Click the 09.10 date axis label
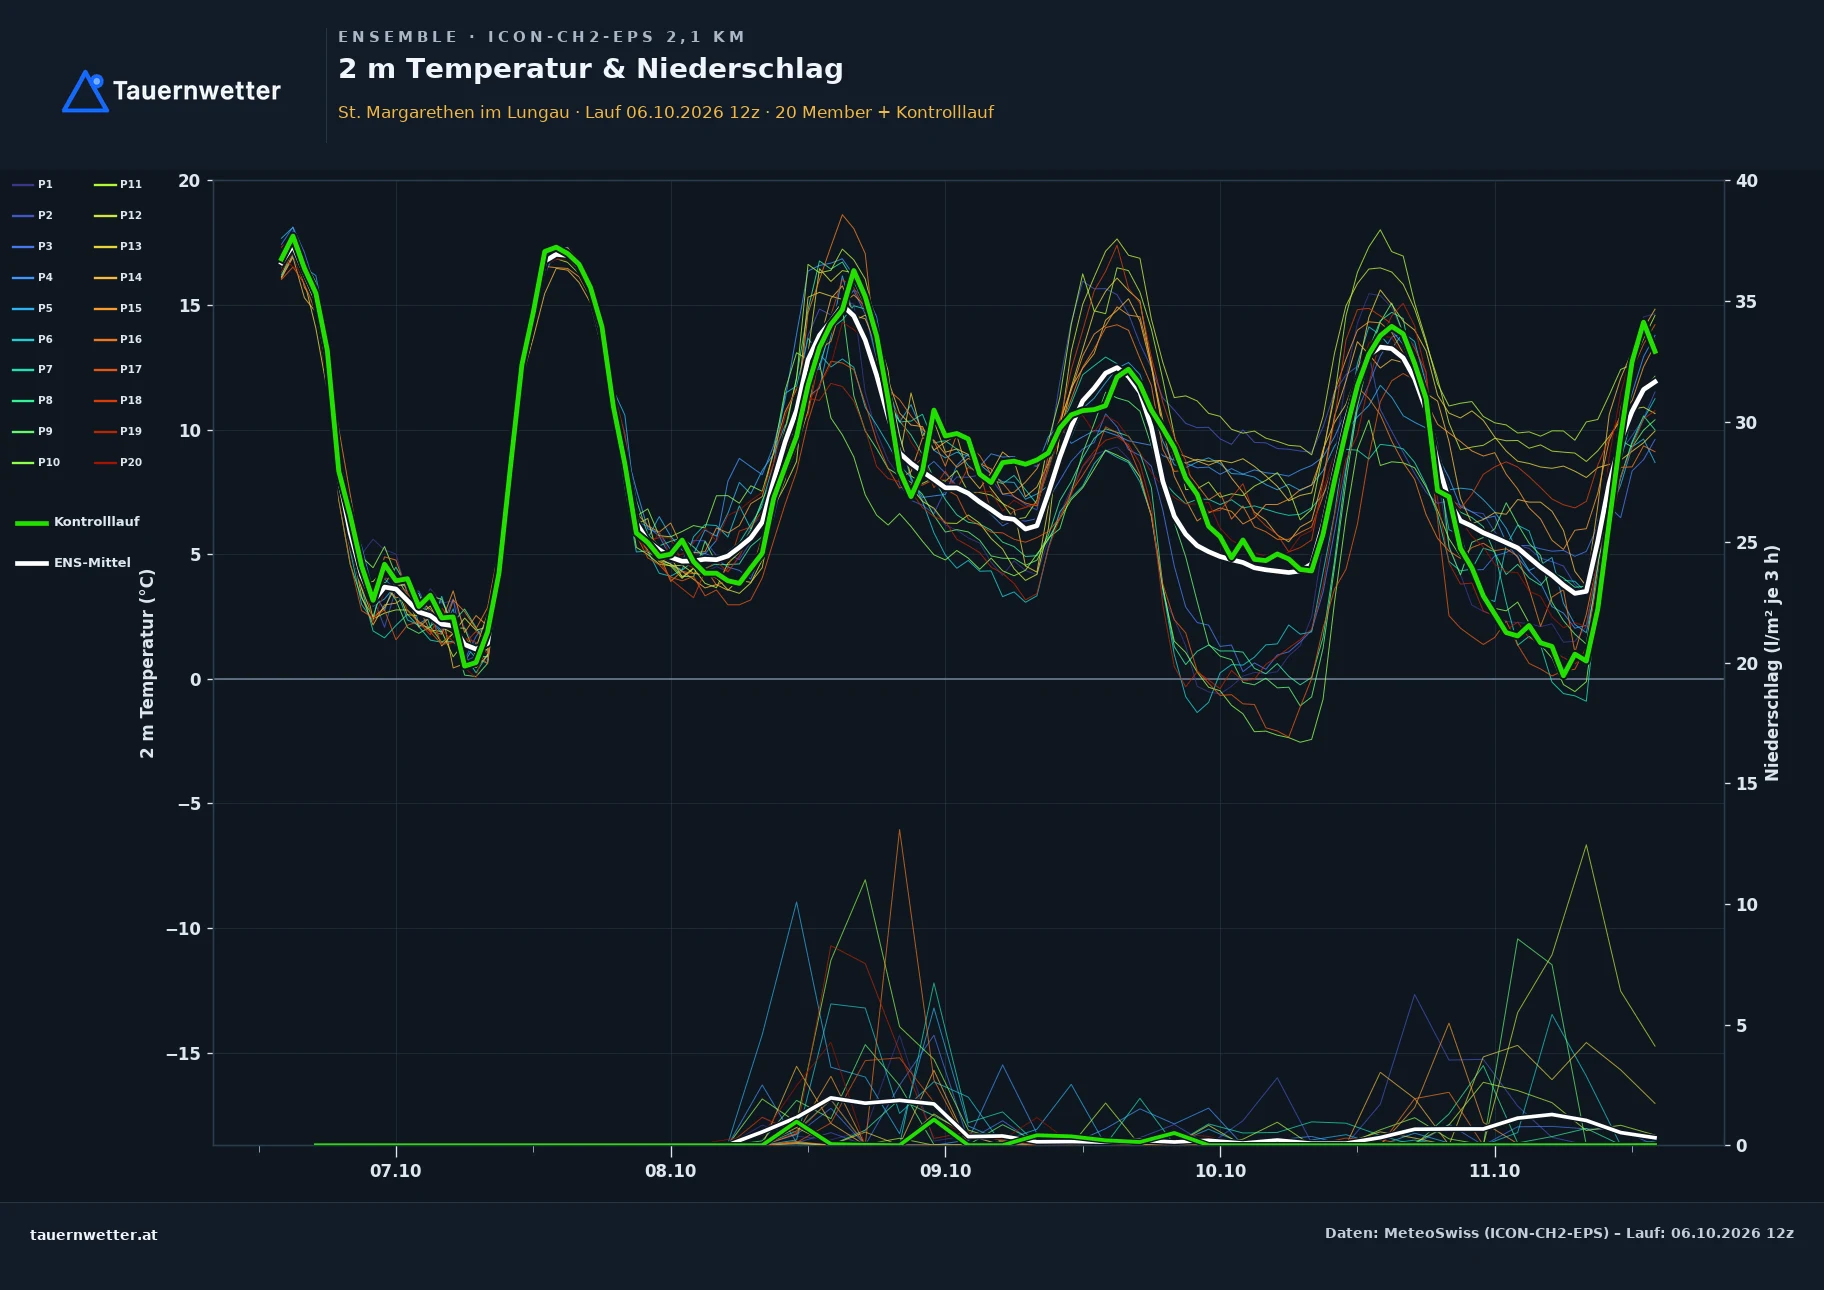The height and width of the screenshot is (1290, 1824). 945,1171
